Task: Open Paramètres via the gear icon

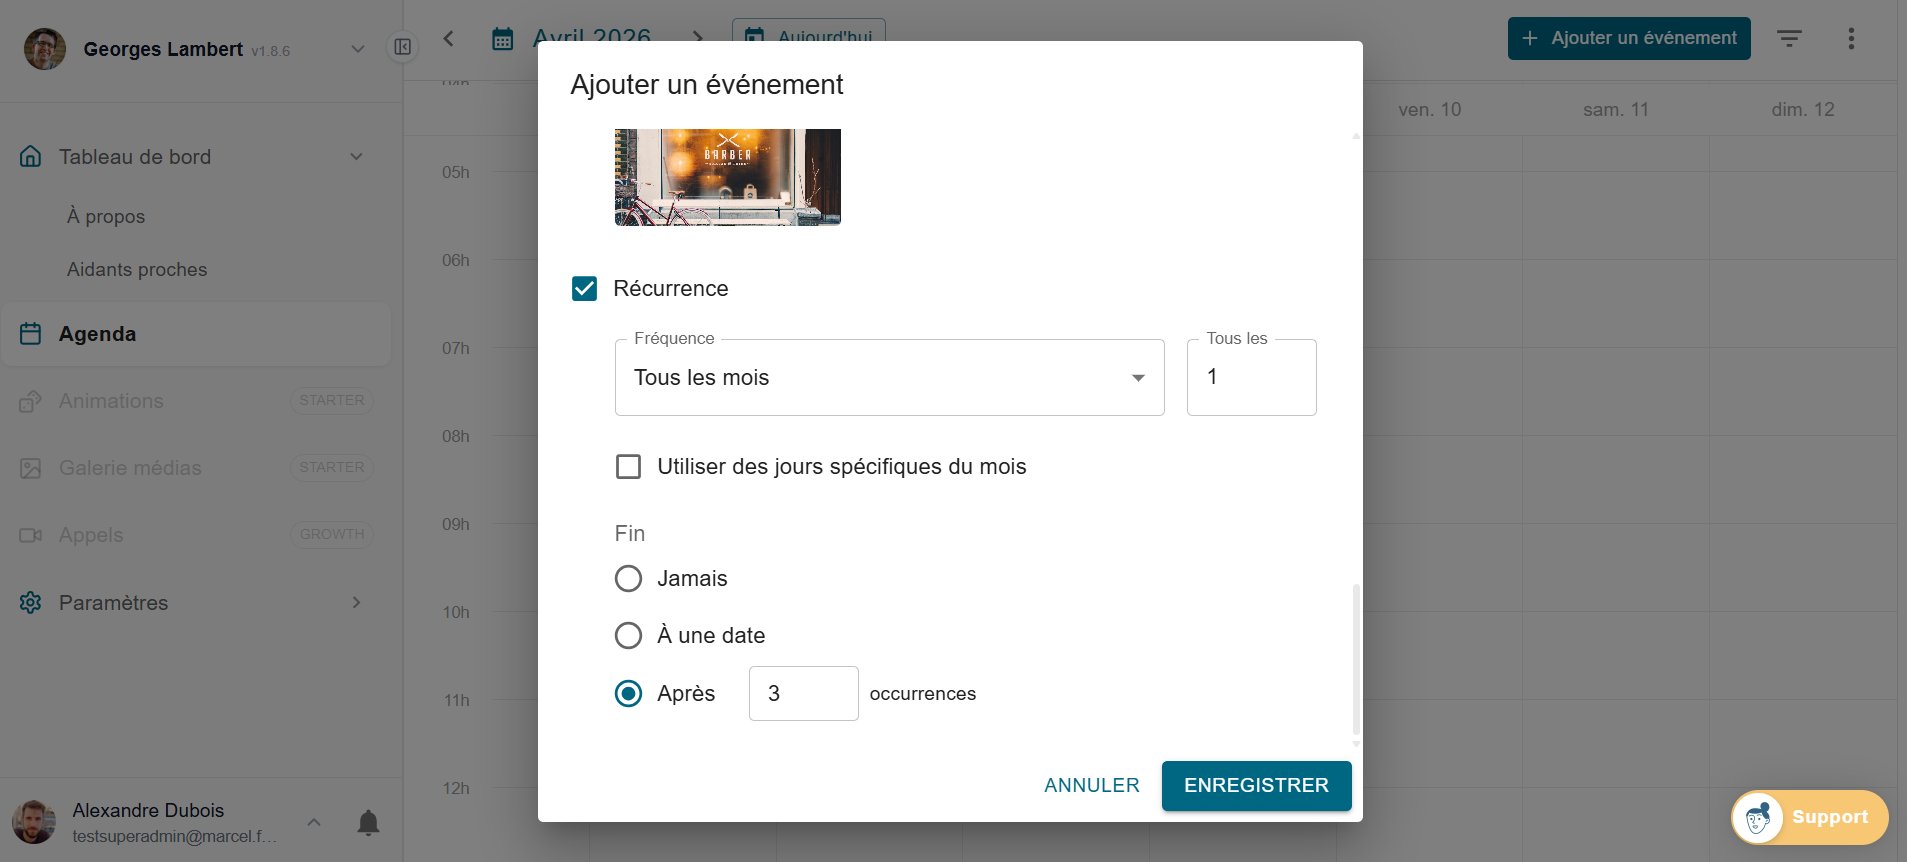Action: (x=31, y=602)
